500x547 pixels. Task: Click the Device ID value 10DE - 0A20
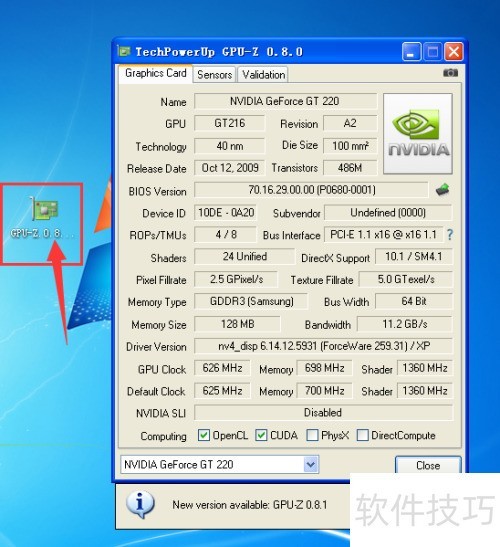225,212
